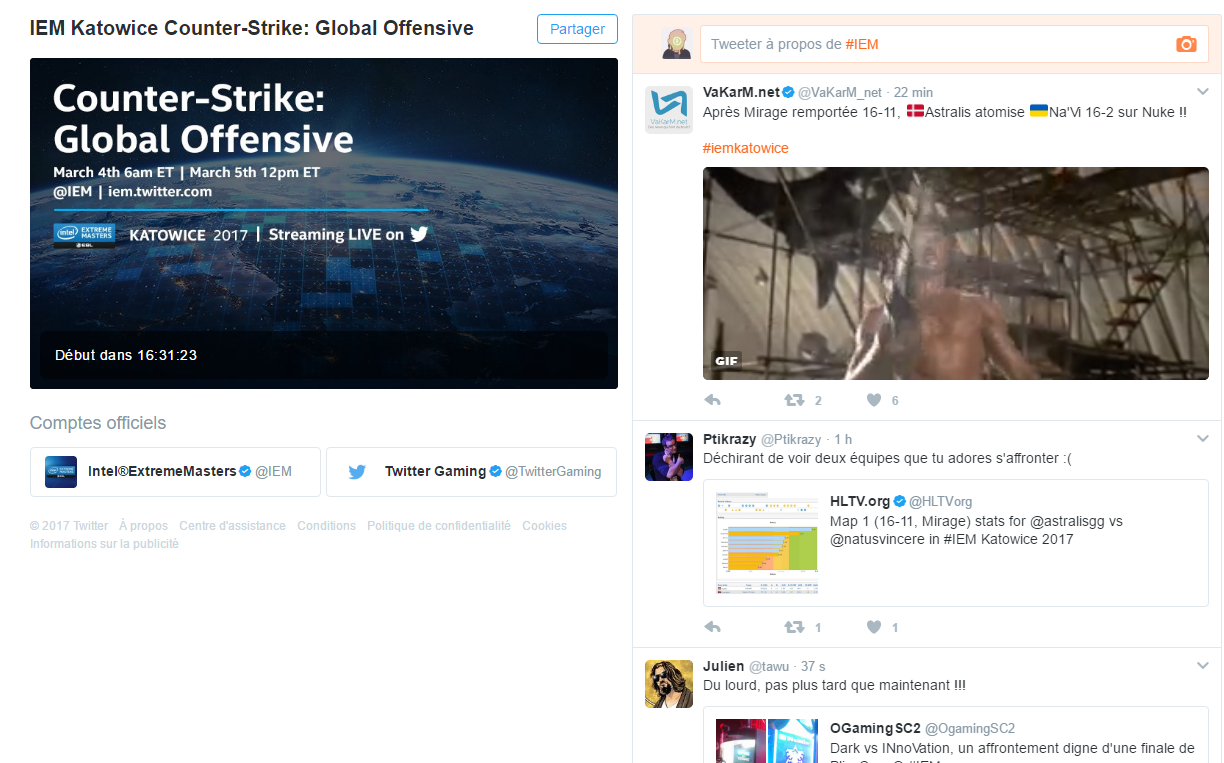Play the GIF in VaKarM.net tweet
Image resolution: width=1224 pixels, height=763 pixels.
click(955, 273)
